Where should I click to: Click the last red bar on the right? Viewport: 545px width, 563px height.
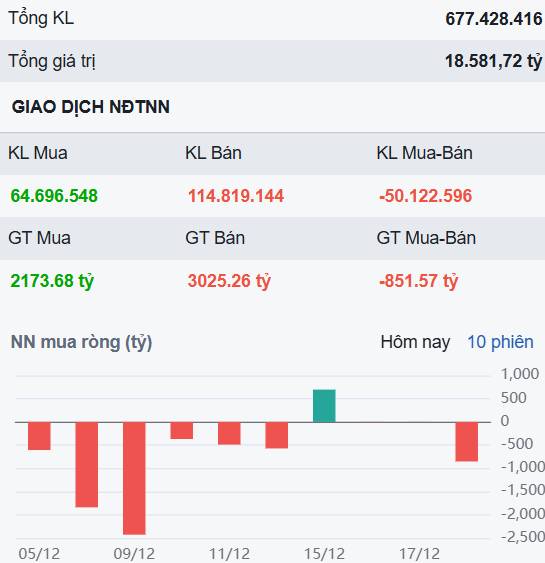point(467,442)
